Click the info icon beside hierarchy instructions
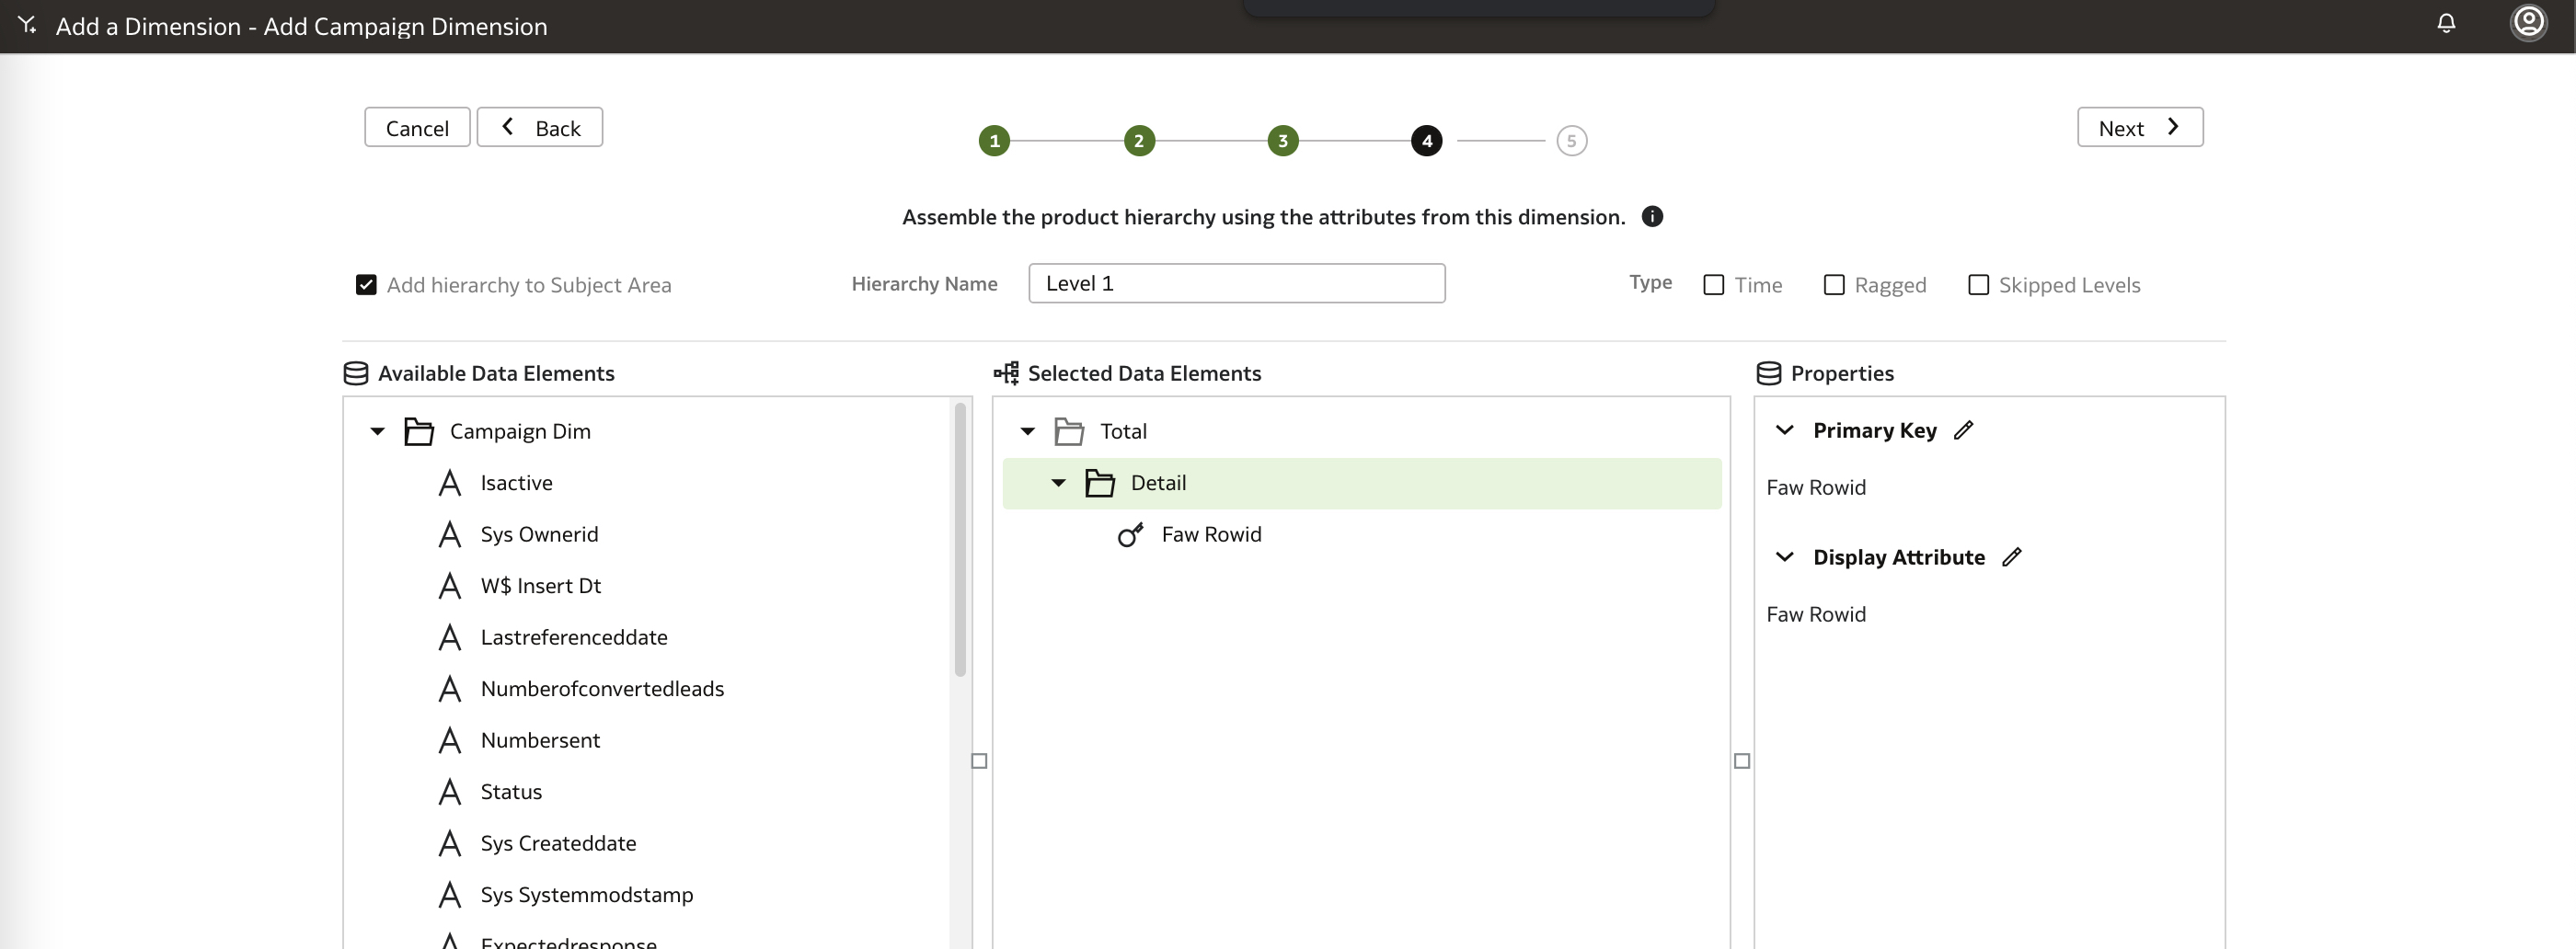This screenshot has width=2576, height=949. click(x=1652, y=217)
